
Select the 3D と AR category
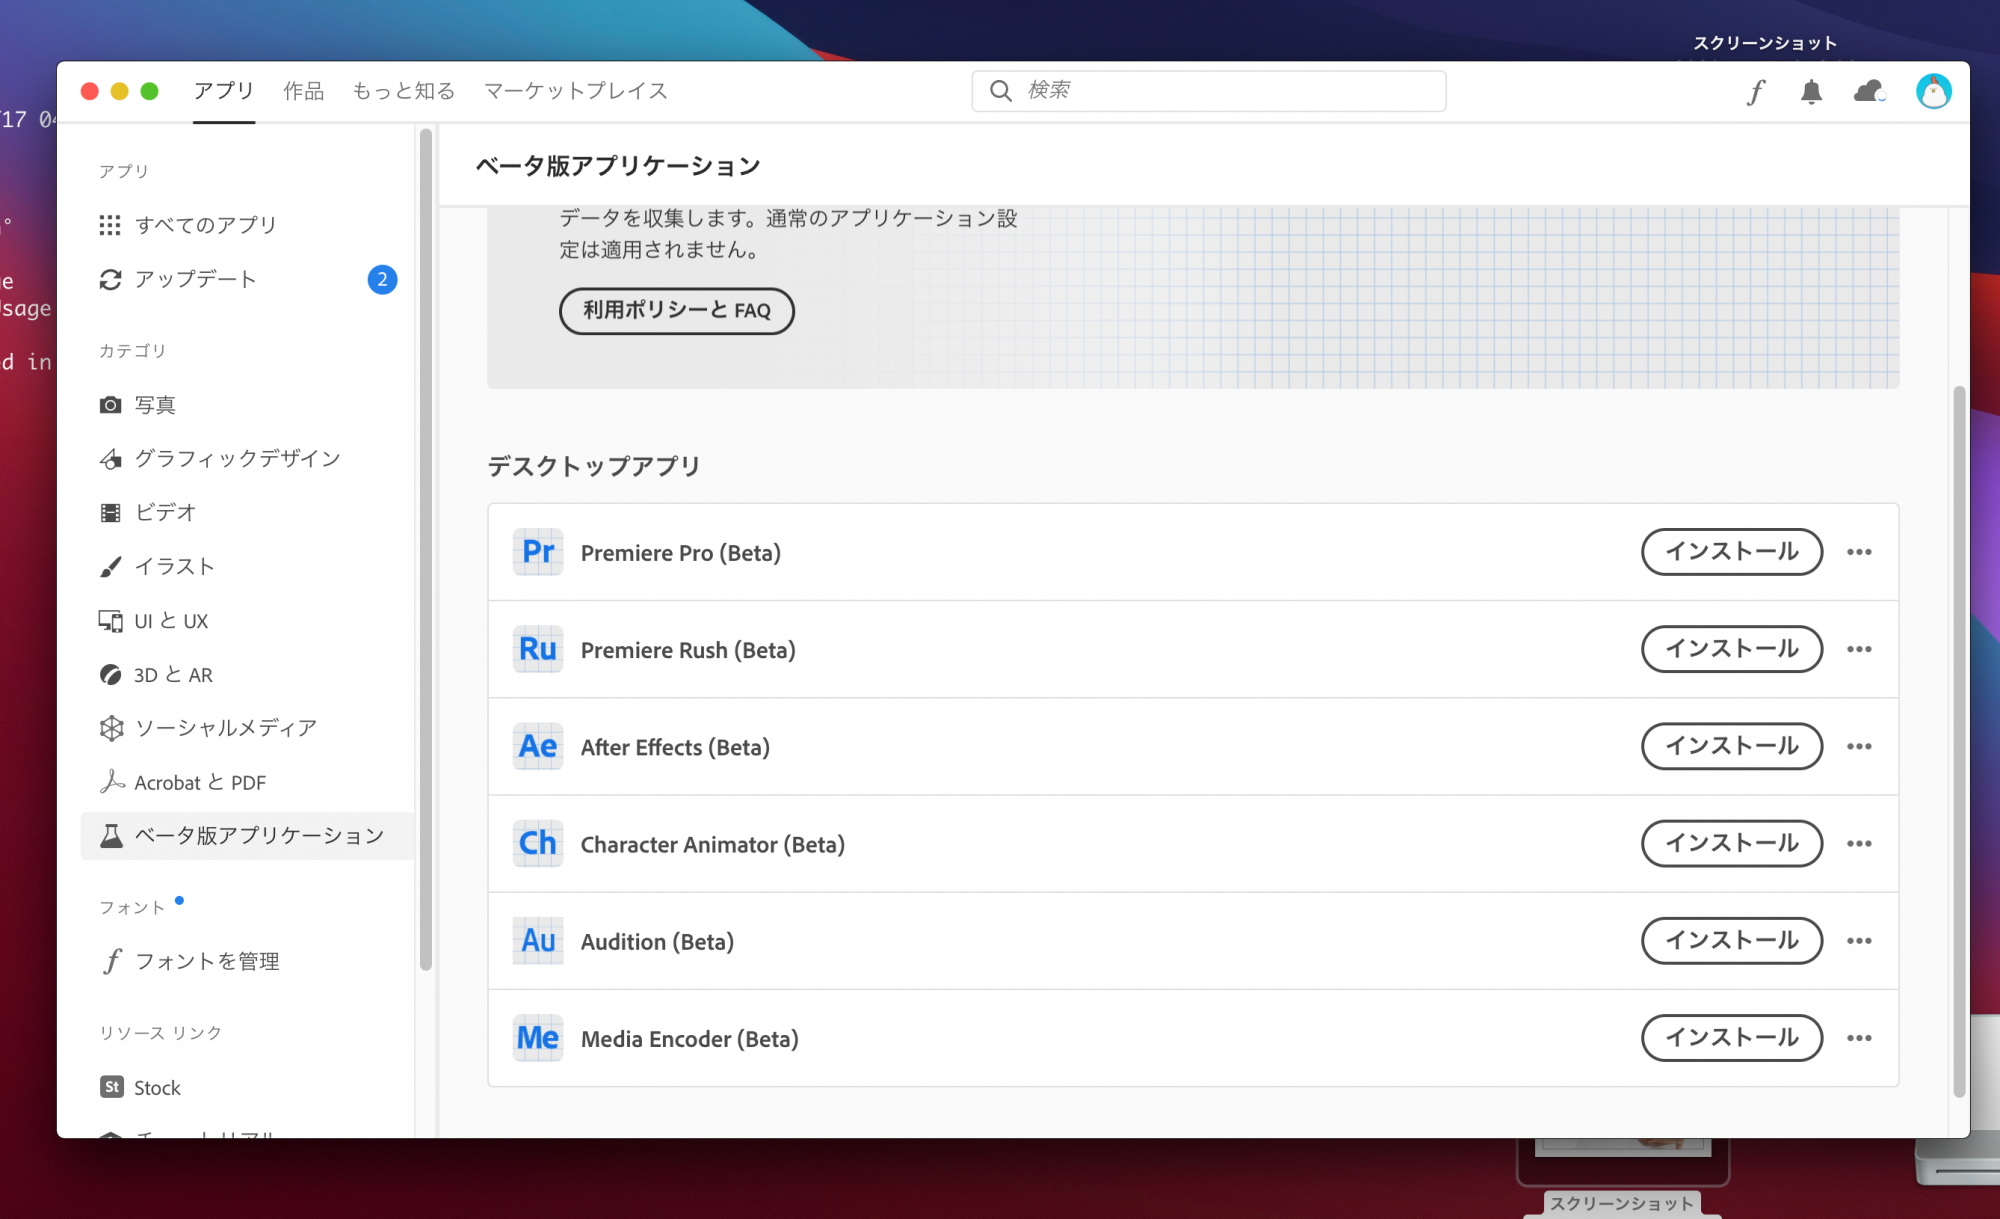(173, 675)
